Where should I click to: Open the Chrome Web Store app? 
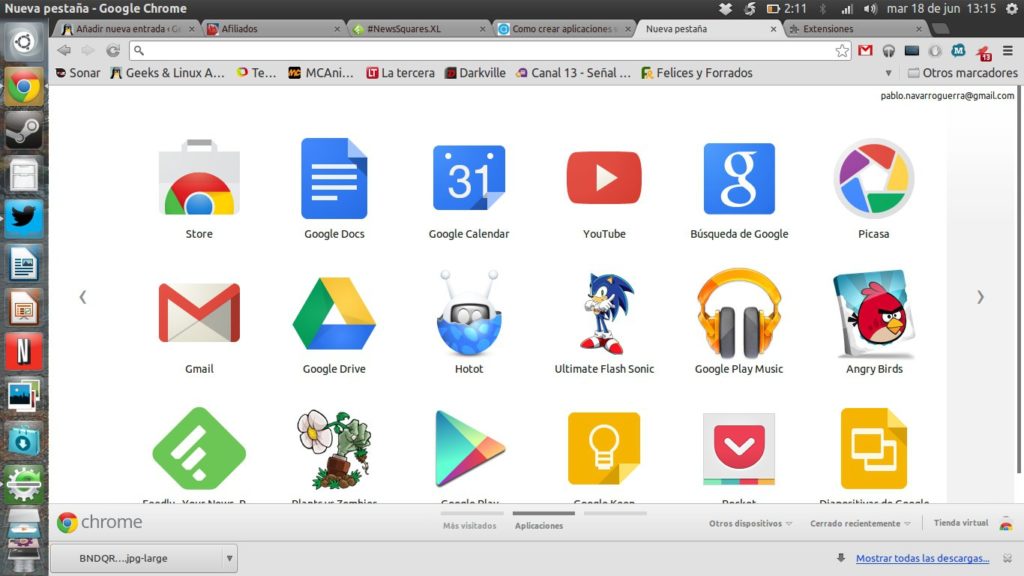(199, 180)
